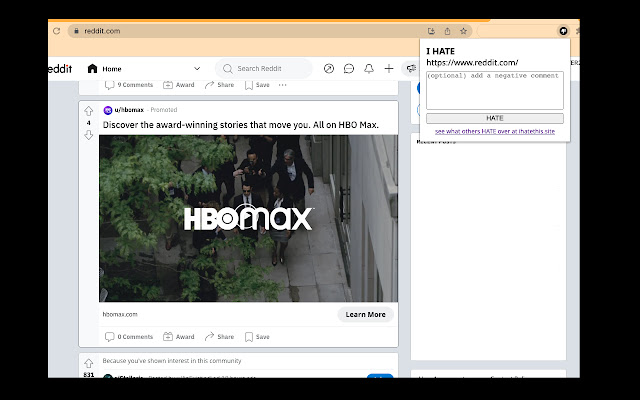Image resolution: width=640 pixels, height=400 pixels.
Task: Click the Learn More button
Action: (x=365, y=315)
